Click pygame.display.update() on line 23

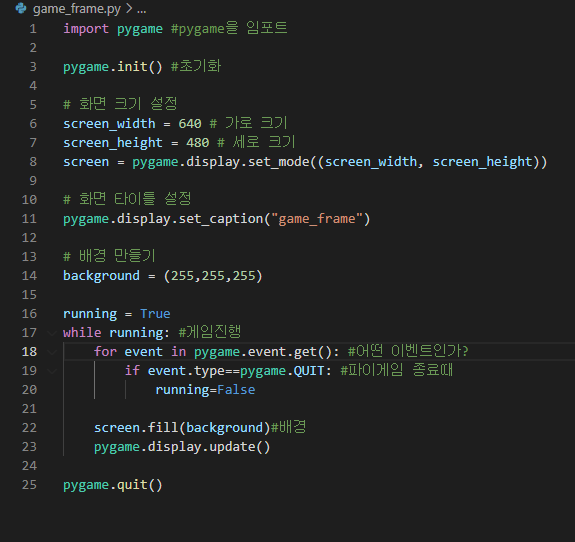(182, 447)
